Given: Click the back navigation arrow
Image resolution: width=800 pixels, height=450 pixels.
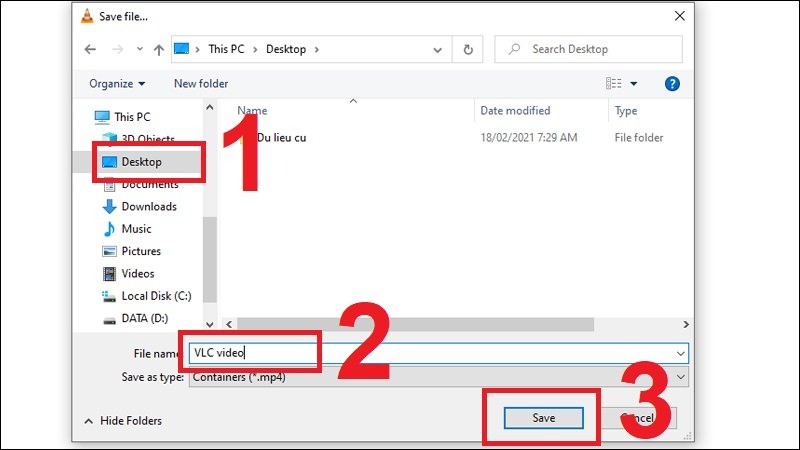Looking at the screenshot, I should (90, 49).
